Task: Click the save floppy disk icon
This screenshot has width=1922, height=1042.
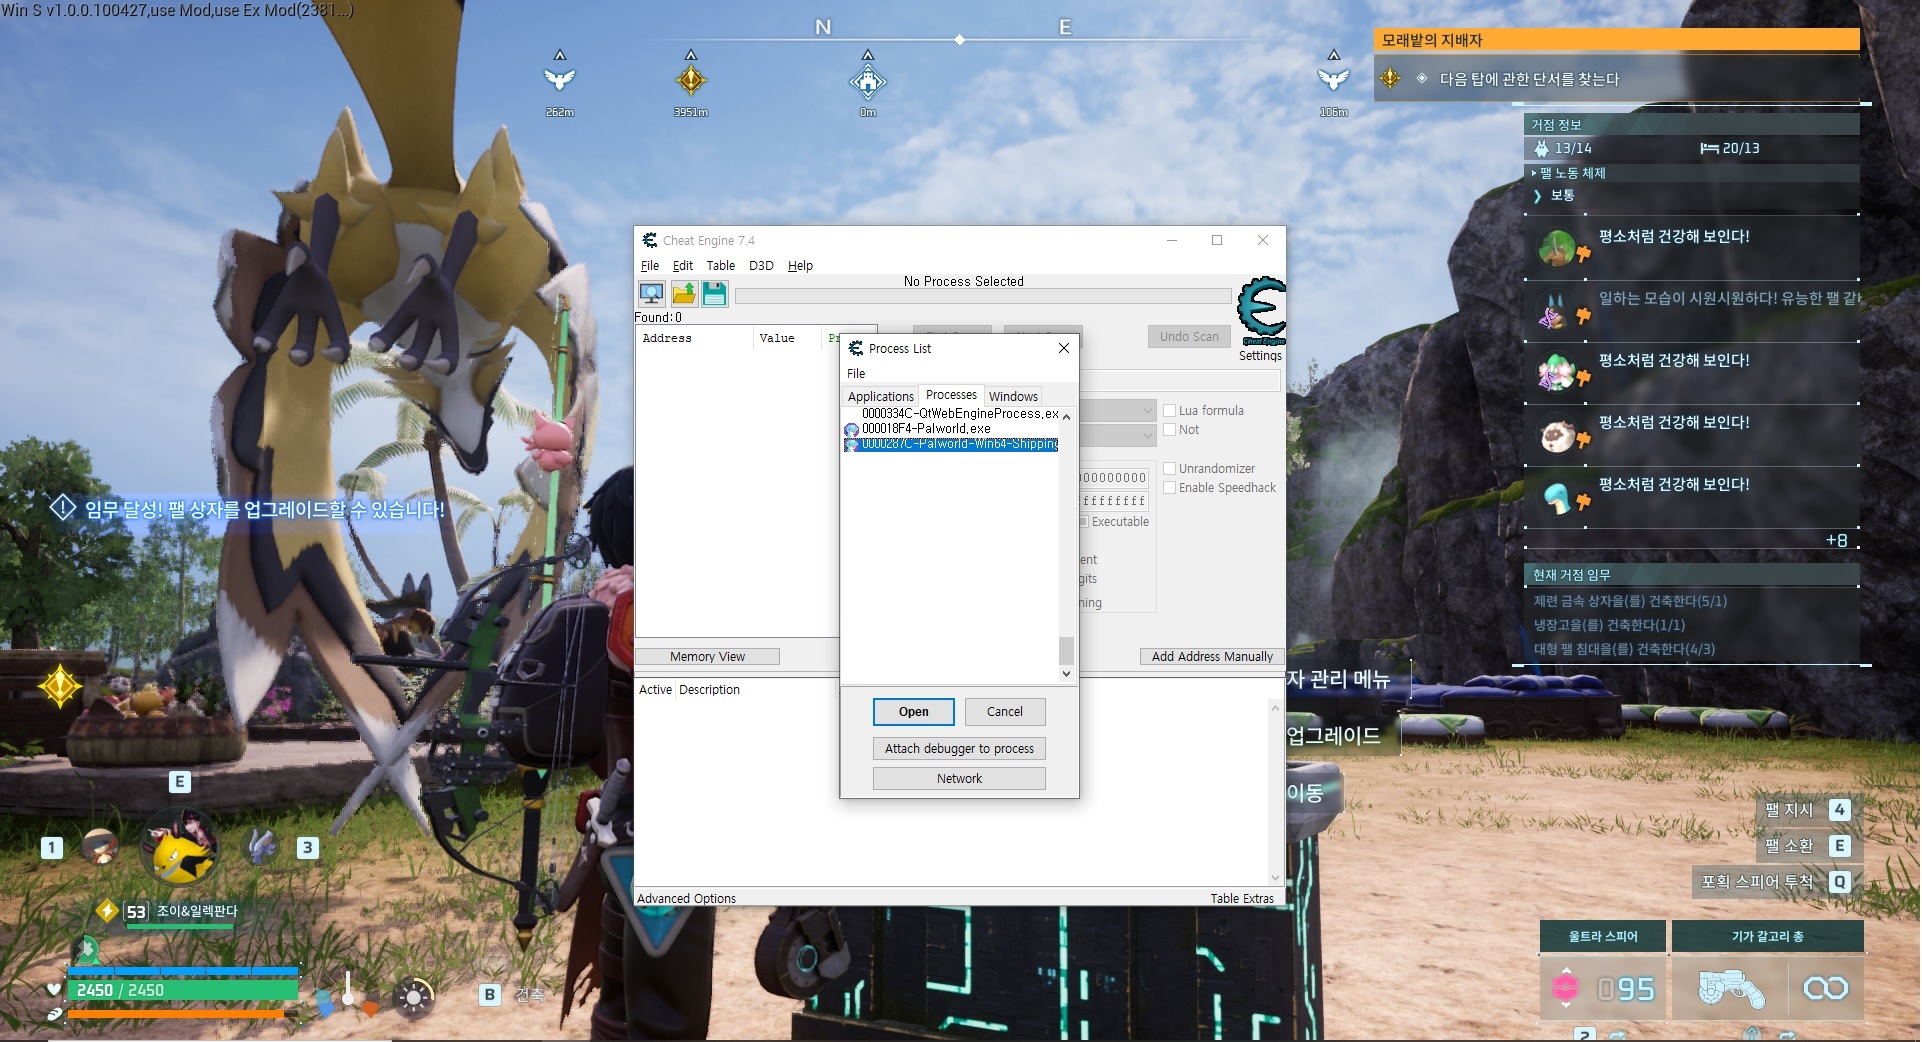Action: tap(714, 293)
